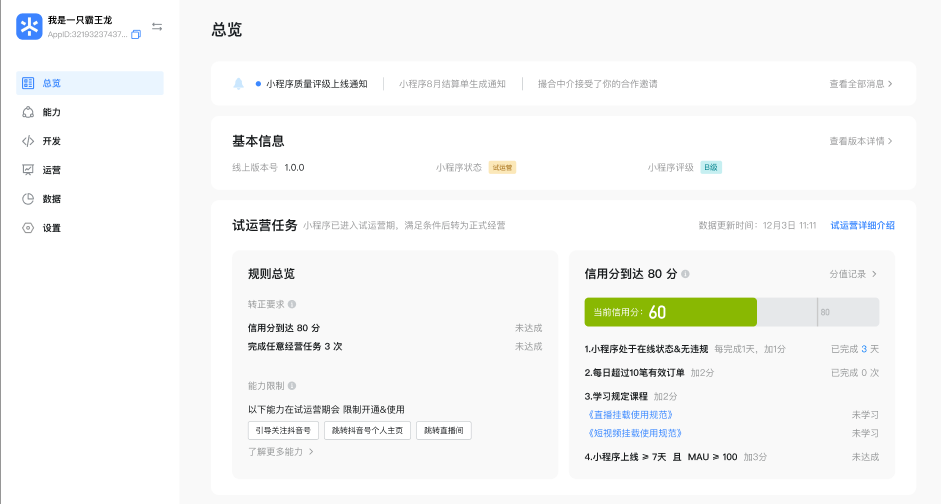The image size is (941, 504).
Task: Click the green credit score progress bar
Action: pos(670,312)
